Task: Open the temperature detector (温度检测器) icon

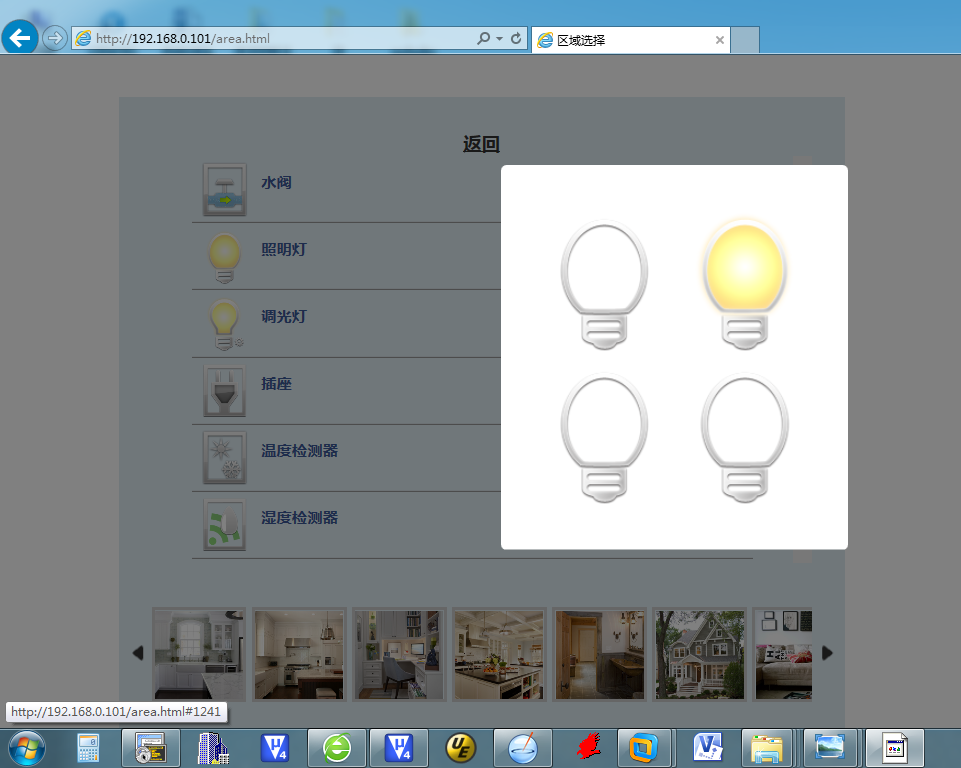Action: 224,458
